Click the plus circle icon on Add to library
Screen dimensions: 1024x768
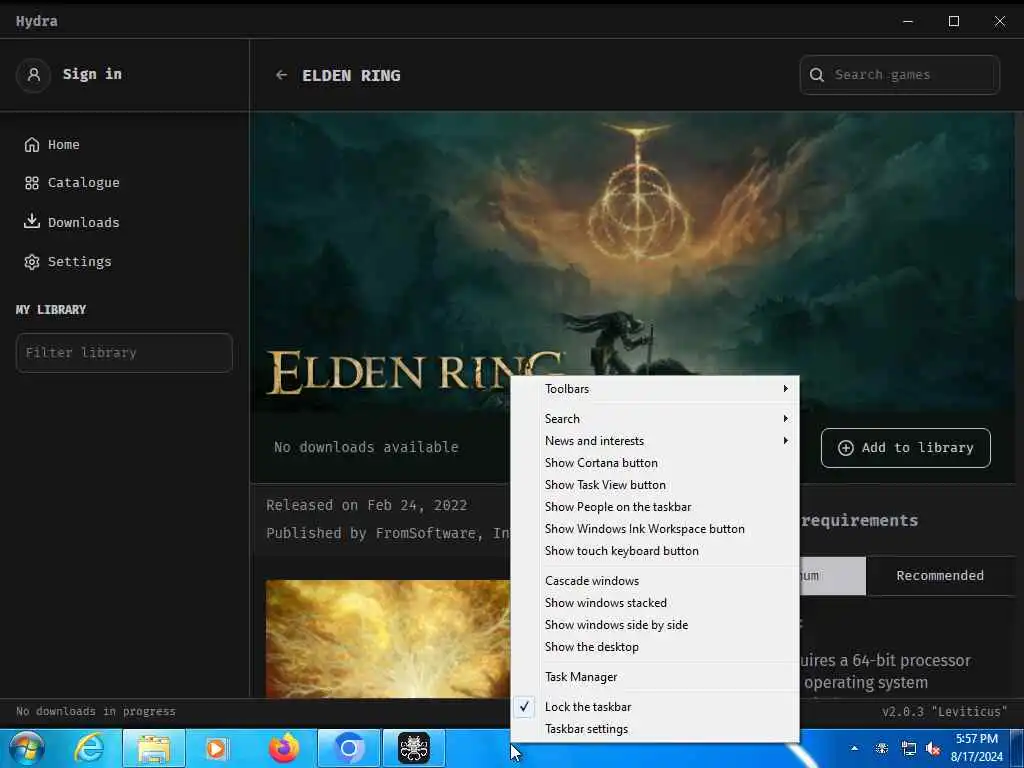click(x=846, y=447)
